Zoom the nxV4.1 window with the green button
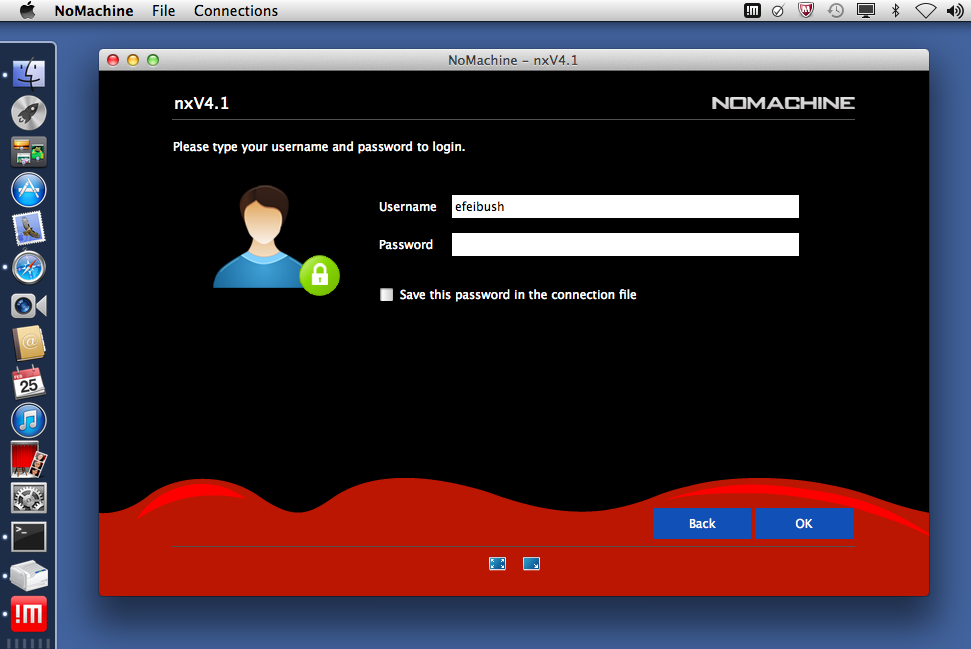 tap(152, 59)
